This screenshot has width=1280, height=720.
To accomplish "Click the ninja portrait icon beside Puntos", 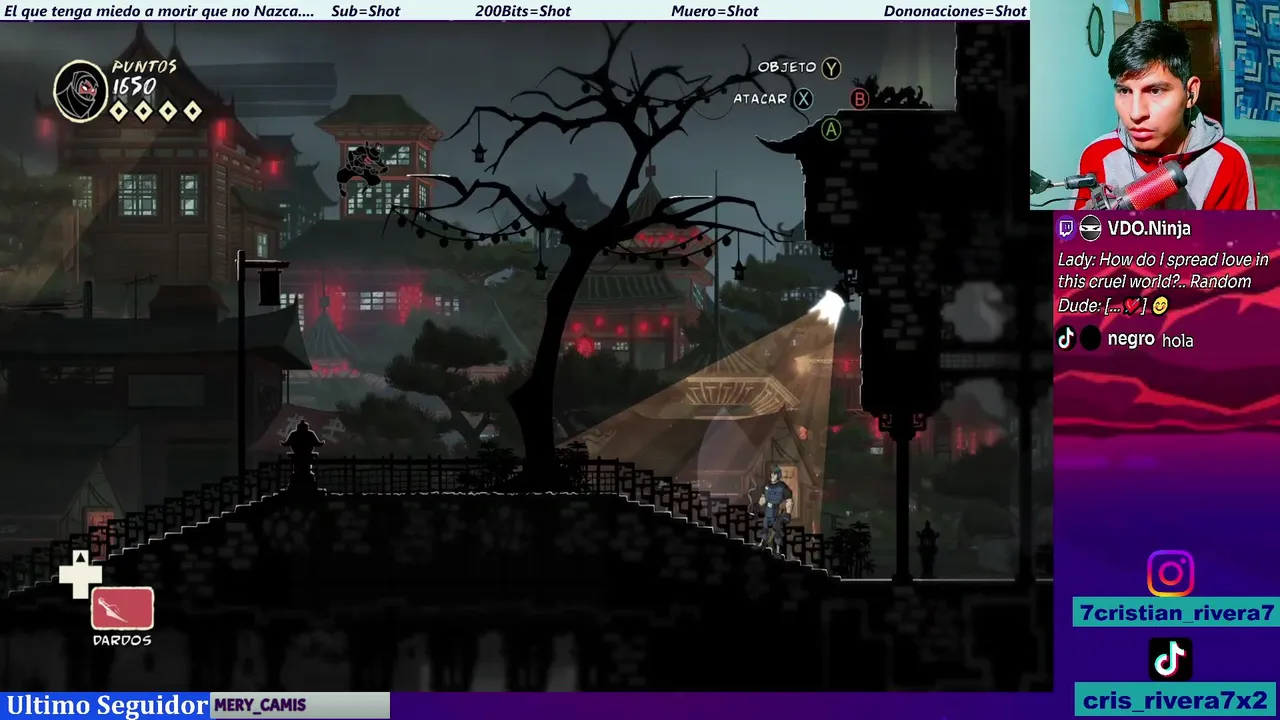I will (x=80, y=91).
